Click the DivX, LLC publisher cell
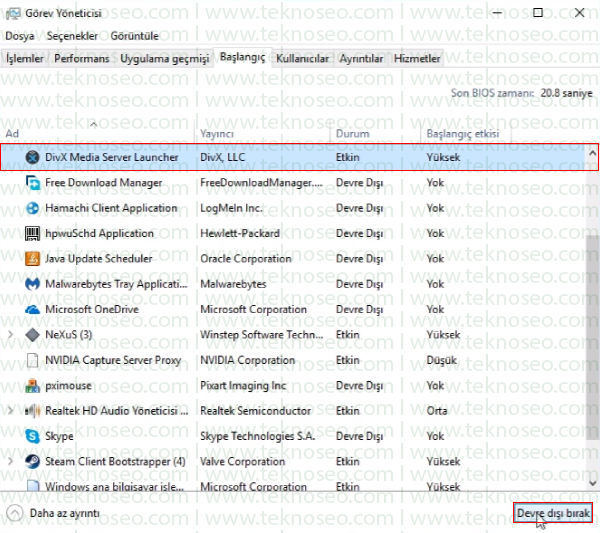 coord(222,157)
